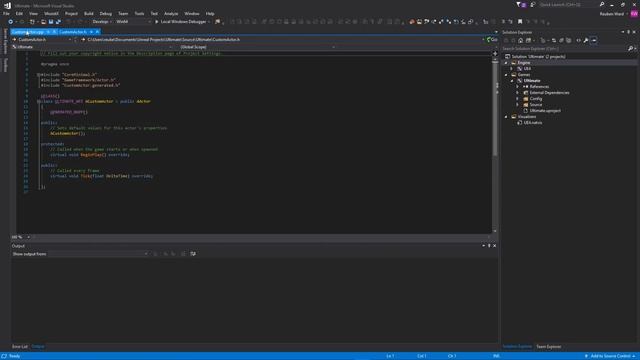
Task: Switch to the CustomActor.cpp editor tab
Action: [x=27, y=32]
